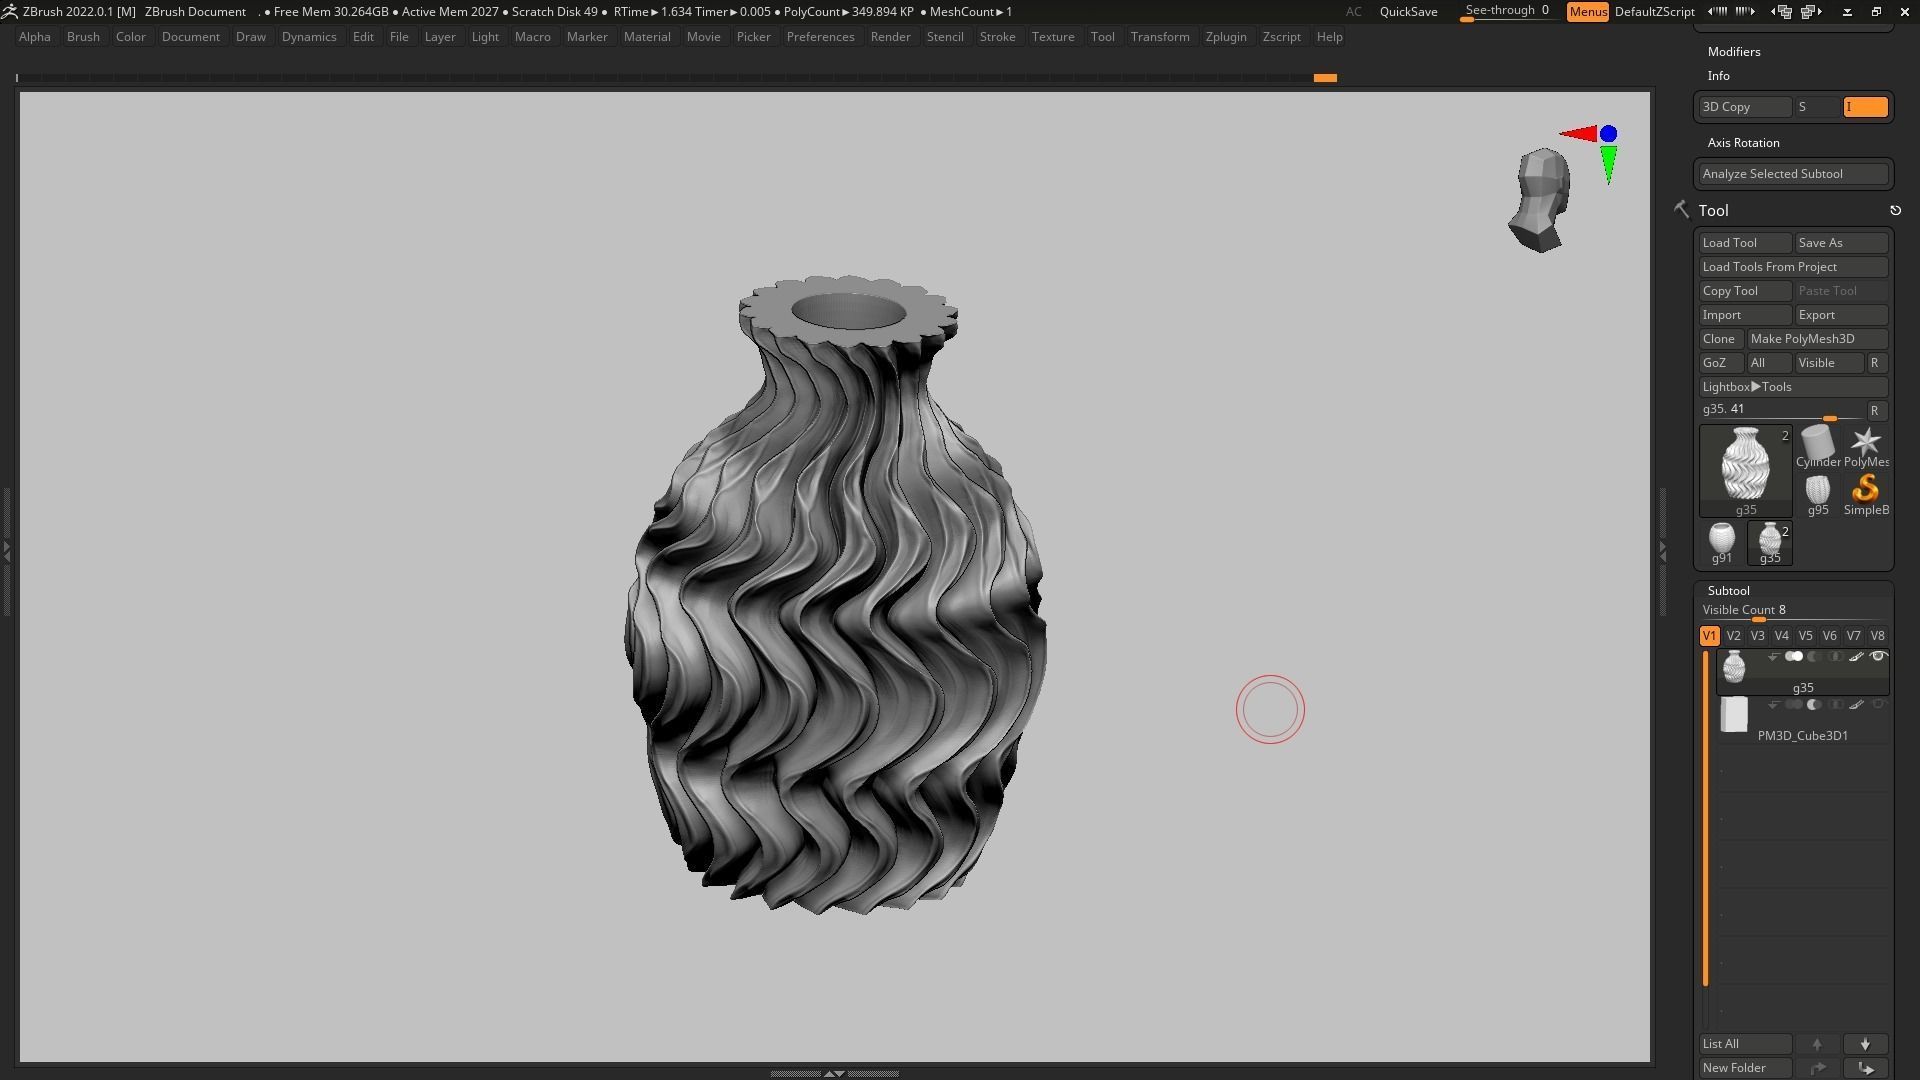Move selected subtool down with arrow
Image resolution: width=1920 pixels, height=1080 pixels.
point(1865,1044)
